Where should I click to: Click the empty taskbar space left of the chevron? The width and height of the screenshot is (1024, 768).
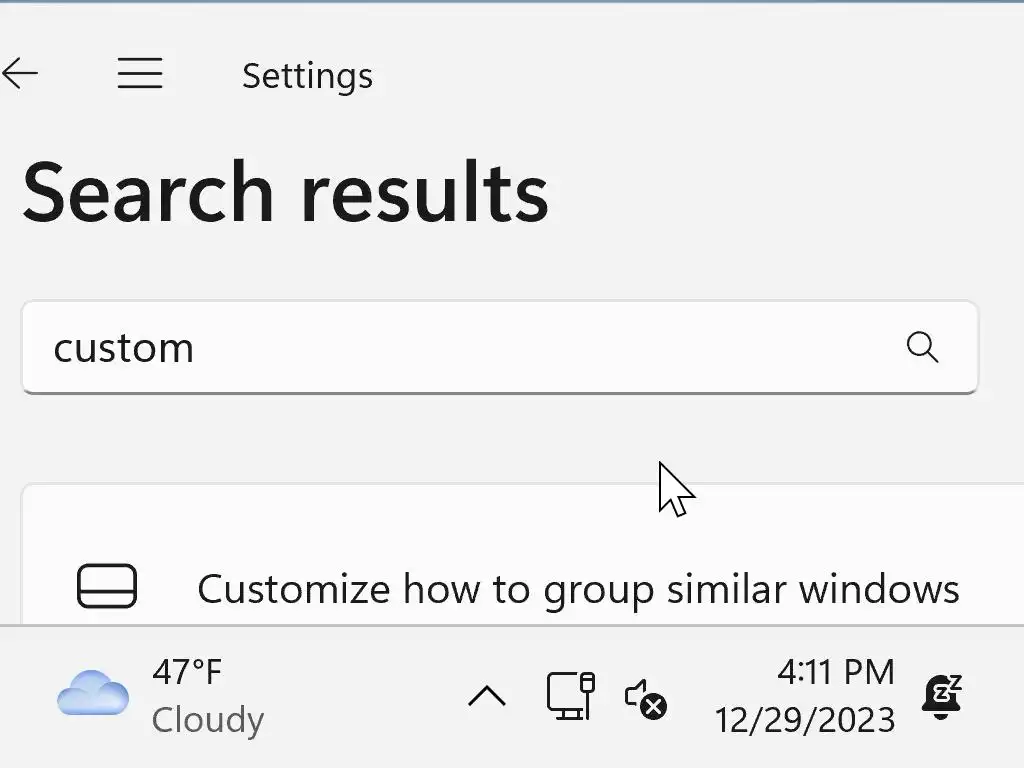pos(370,696)
